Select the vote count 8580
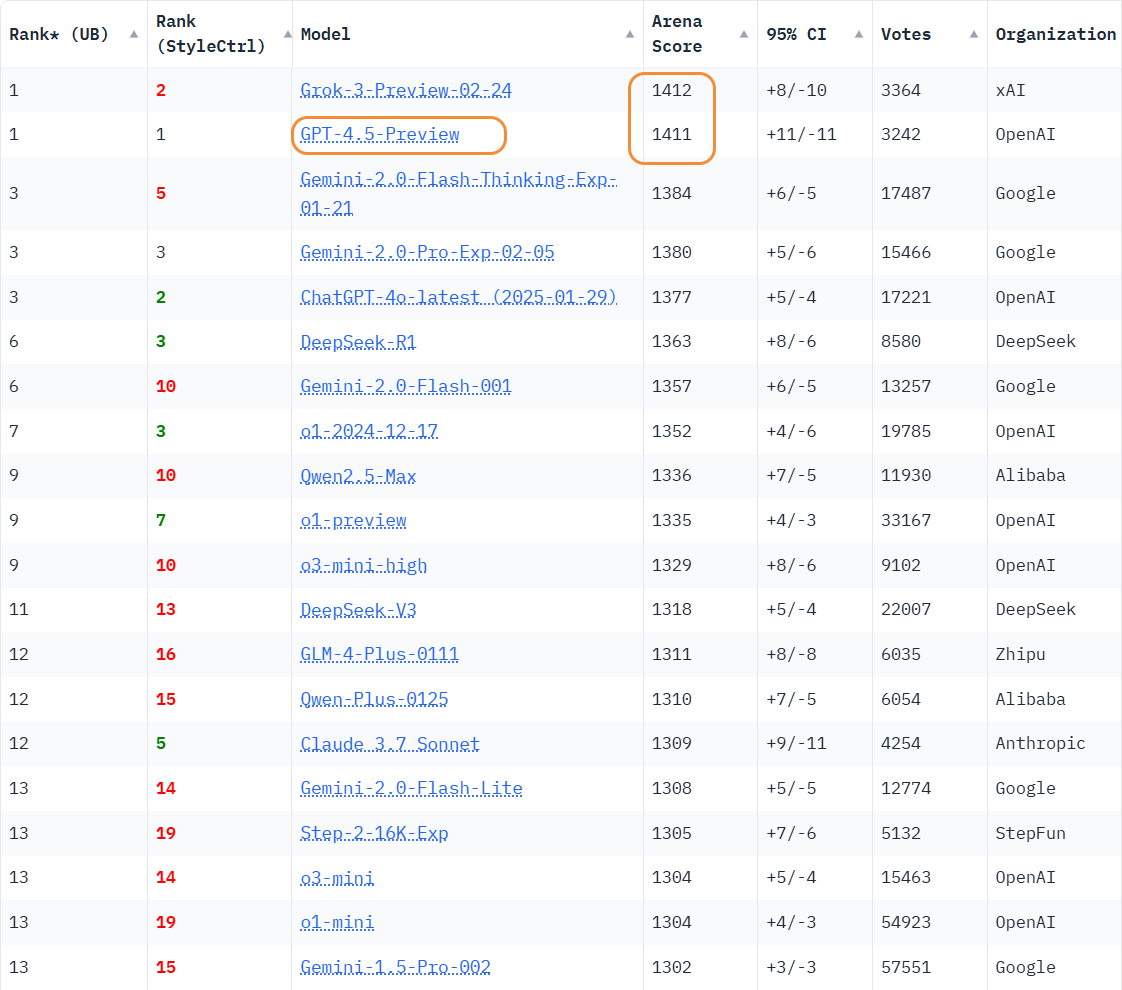 pyautogui.click(x=901, y=342)
